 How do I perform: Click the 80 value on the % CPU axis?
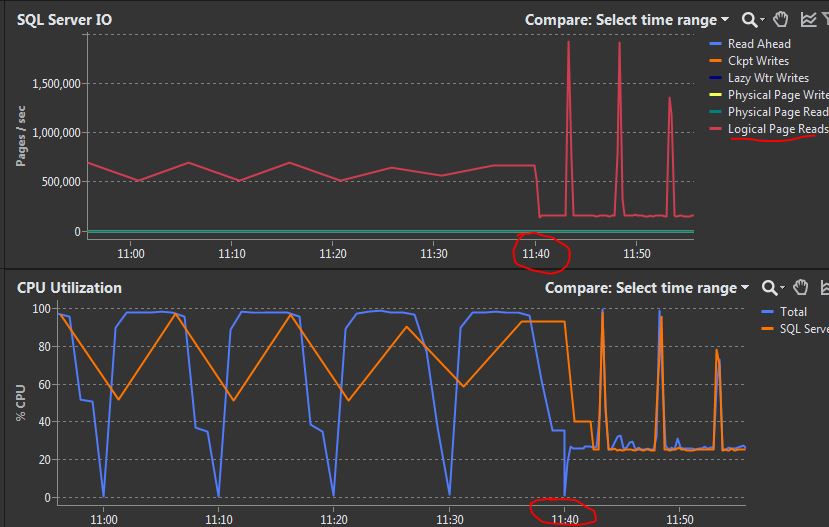[x=44, y=347]
